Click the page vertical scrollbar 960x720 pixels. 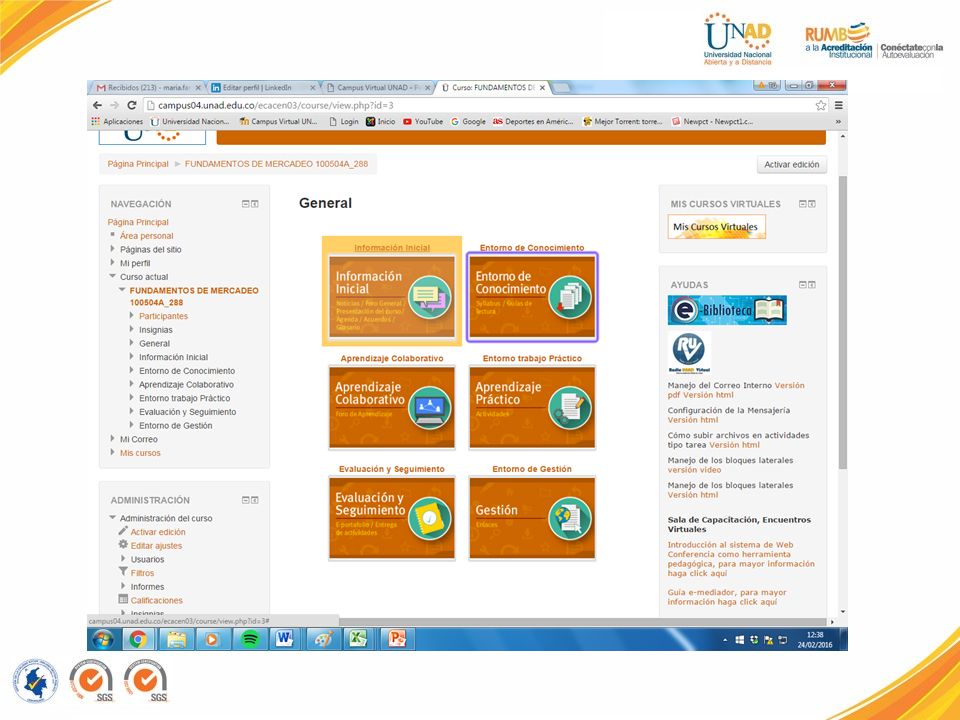tap(842, 323)
